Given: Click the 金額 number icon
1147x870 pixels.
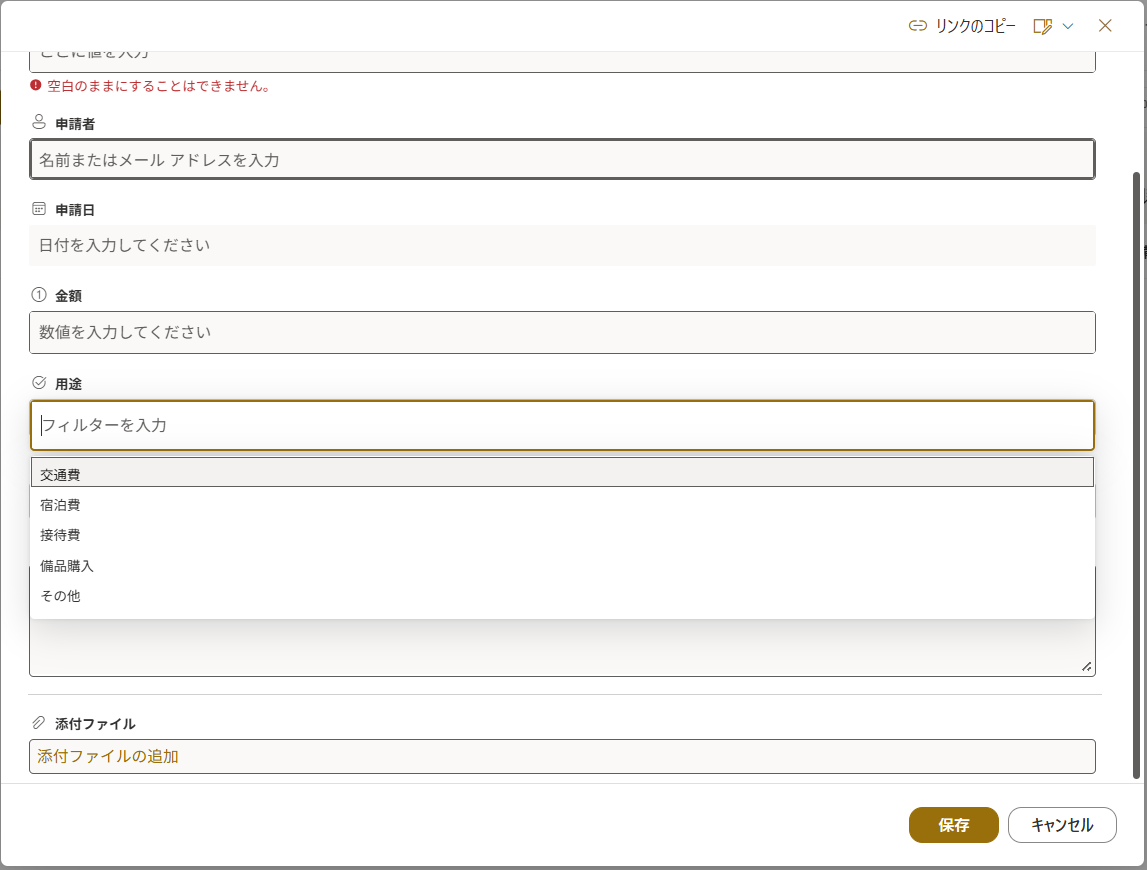Looking at the screenshot, I should point(39,295).
